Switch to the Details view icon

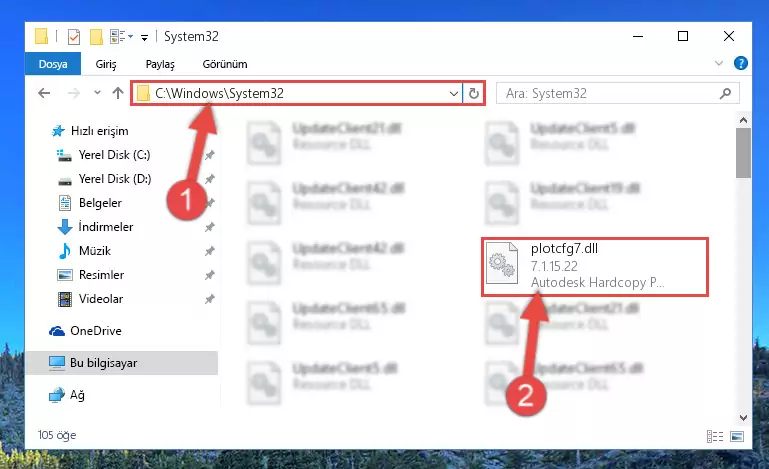click(x=715, y=436)
